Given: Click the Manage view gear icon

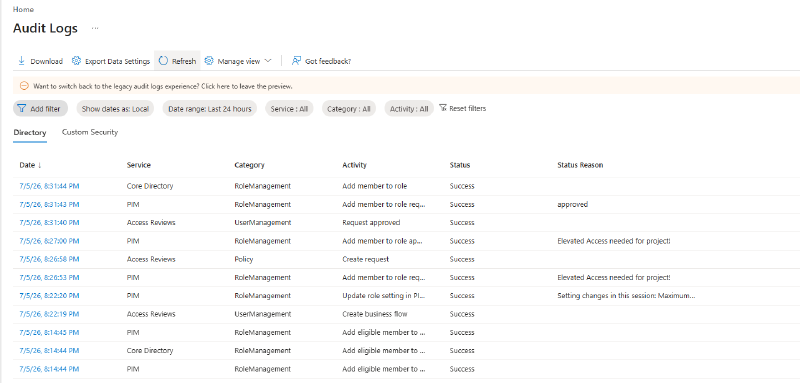Looking at the screenshot, I should (209, 61).
